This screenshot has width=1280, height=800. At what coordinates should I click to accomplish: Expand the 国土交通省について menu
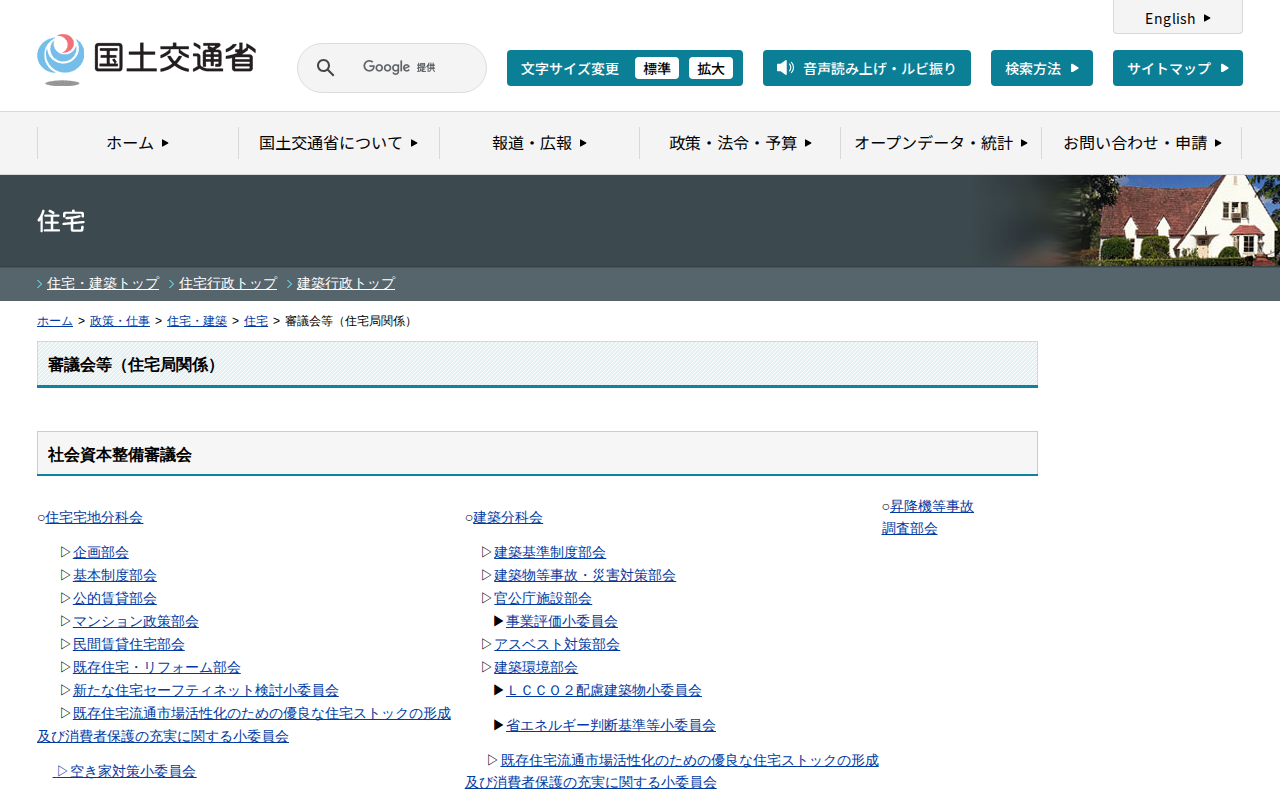click(x=339, y=143)
